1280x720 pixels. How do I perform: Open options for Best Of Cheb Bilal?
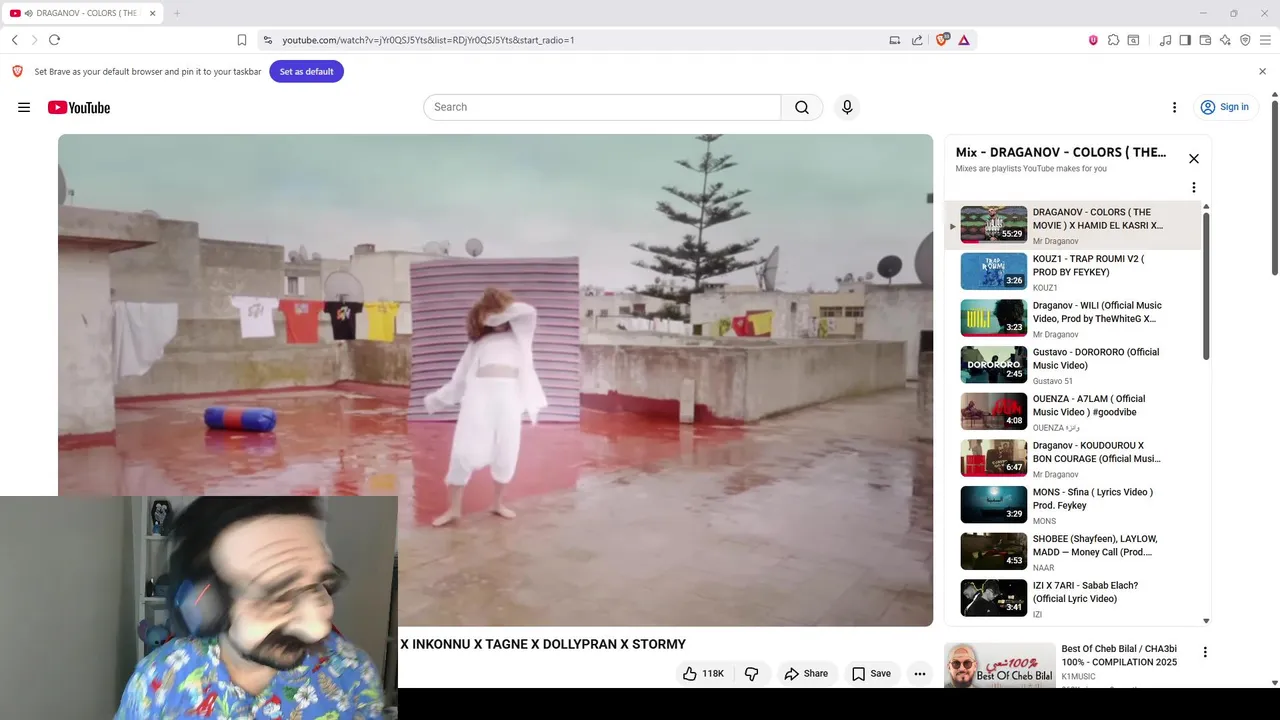tap(1205, 652)
